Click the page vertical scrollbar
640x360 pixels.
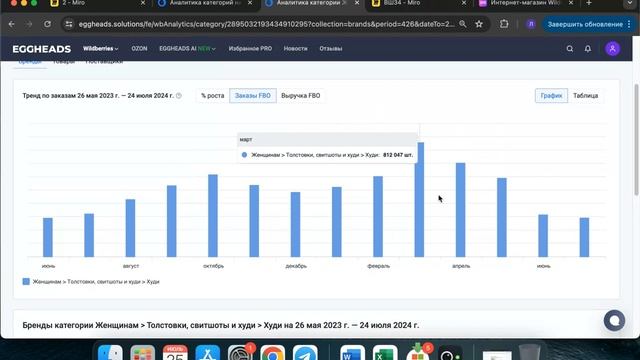(x=636, y=139)
